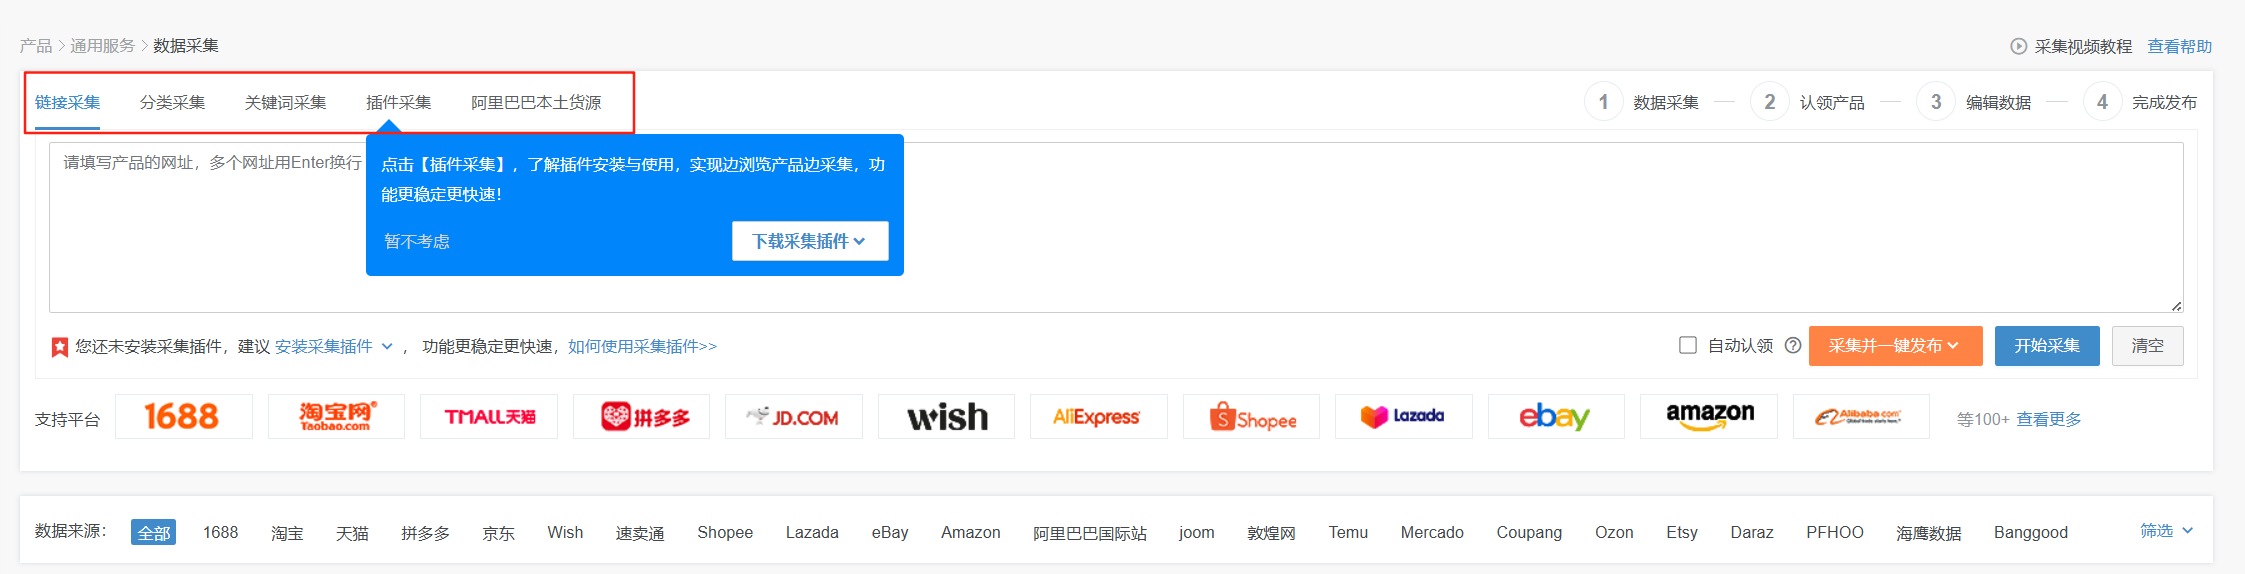This screenshot has height=574, width=2245.
Task: Click step 2 认领产品 indicator
Action: (1808, 102)
